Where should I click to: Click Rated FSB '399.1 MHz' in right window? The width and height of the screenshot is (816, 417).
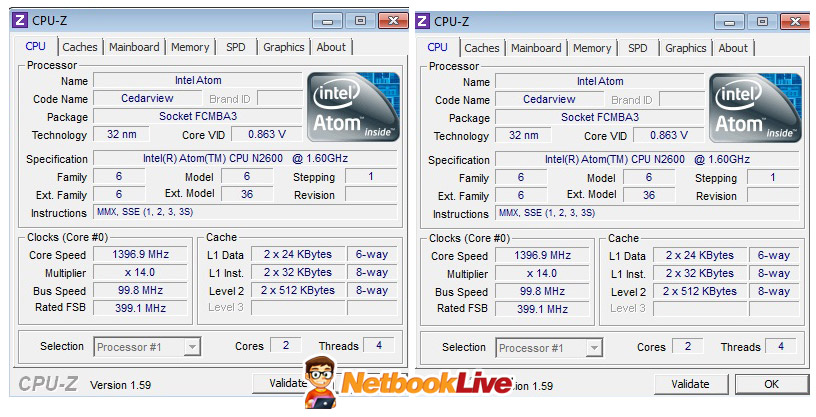pos(542,309)
